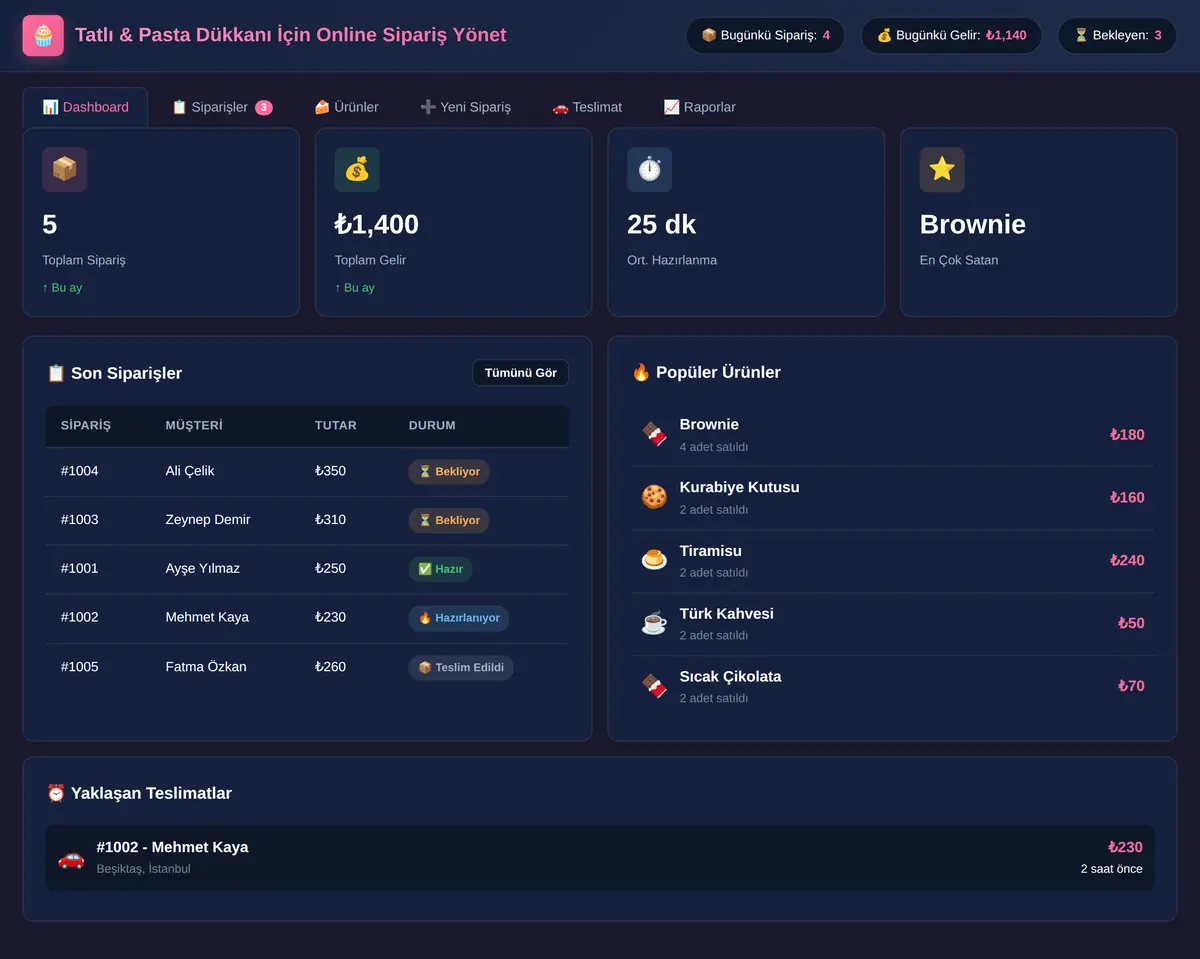The height and width of the screenshot is (959, 1200).
Task: Switch to the Ürünler tab
Action: click(346, 107)
